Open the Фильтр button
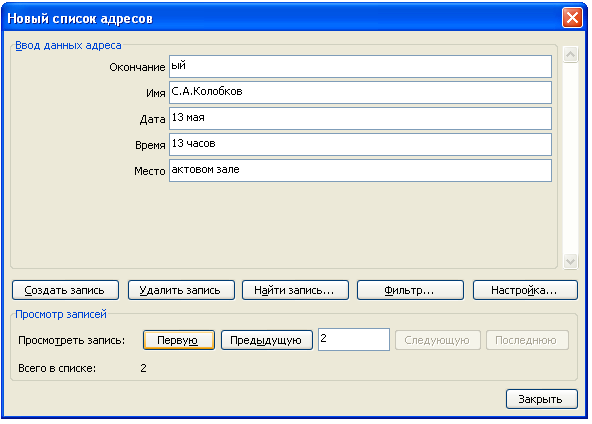Screen dimensions: 592x424 410,290
